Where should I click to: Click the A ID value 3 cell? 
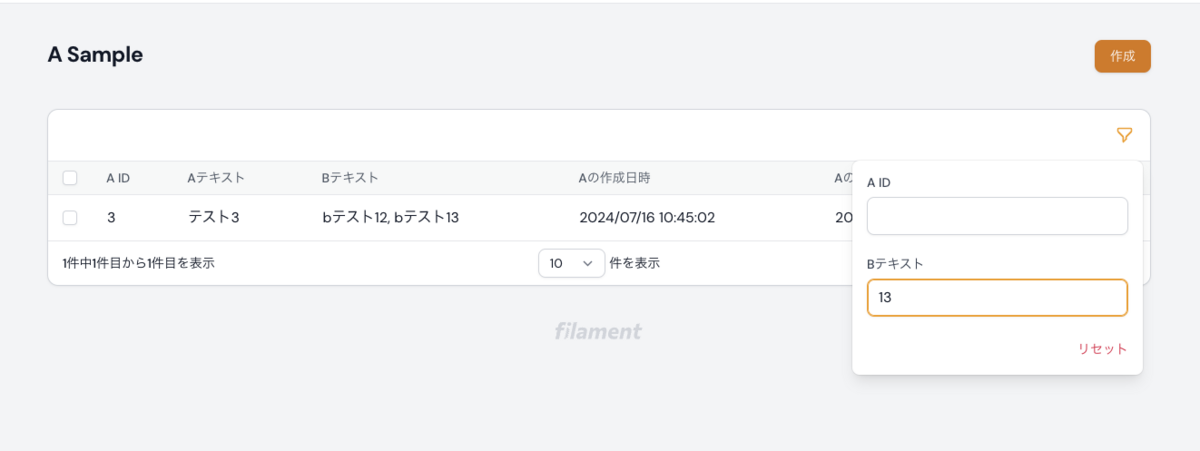coord(111,217)
